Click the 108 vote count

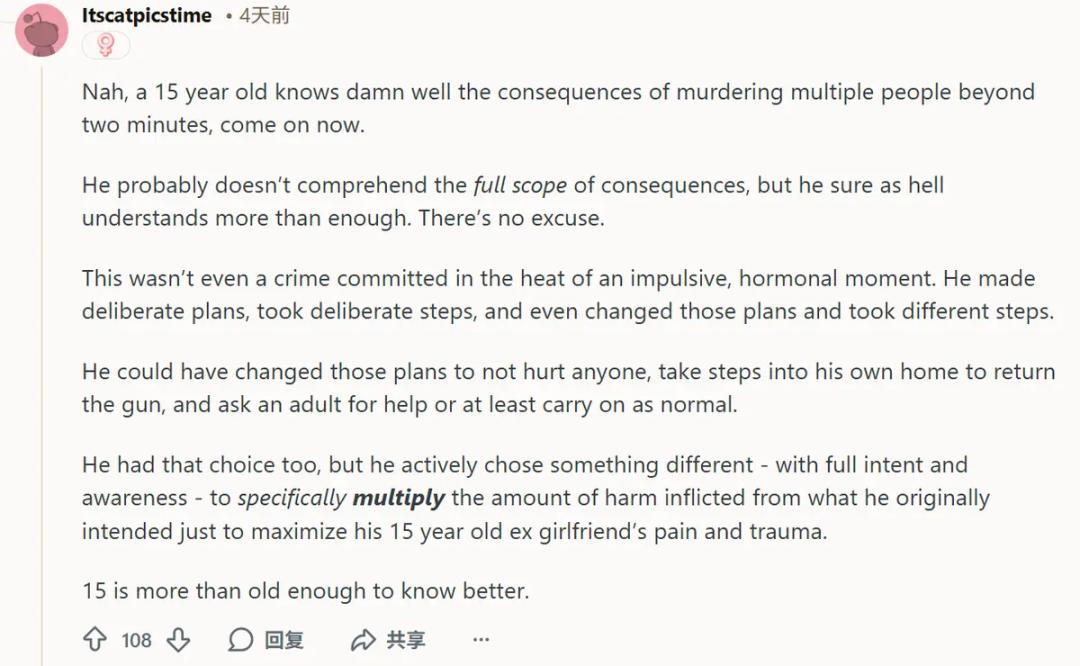(x=136, y=640)
